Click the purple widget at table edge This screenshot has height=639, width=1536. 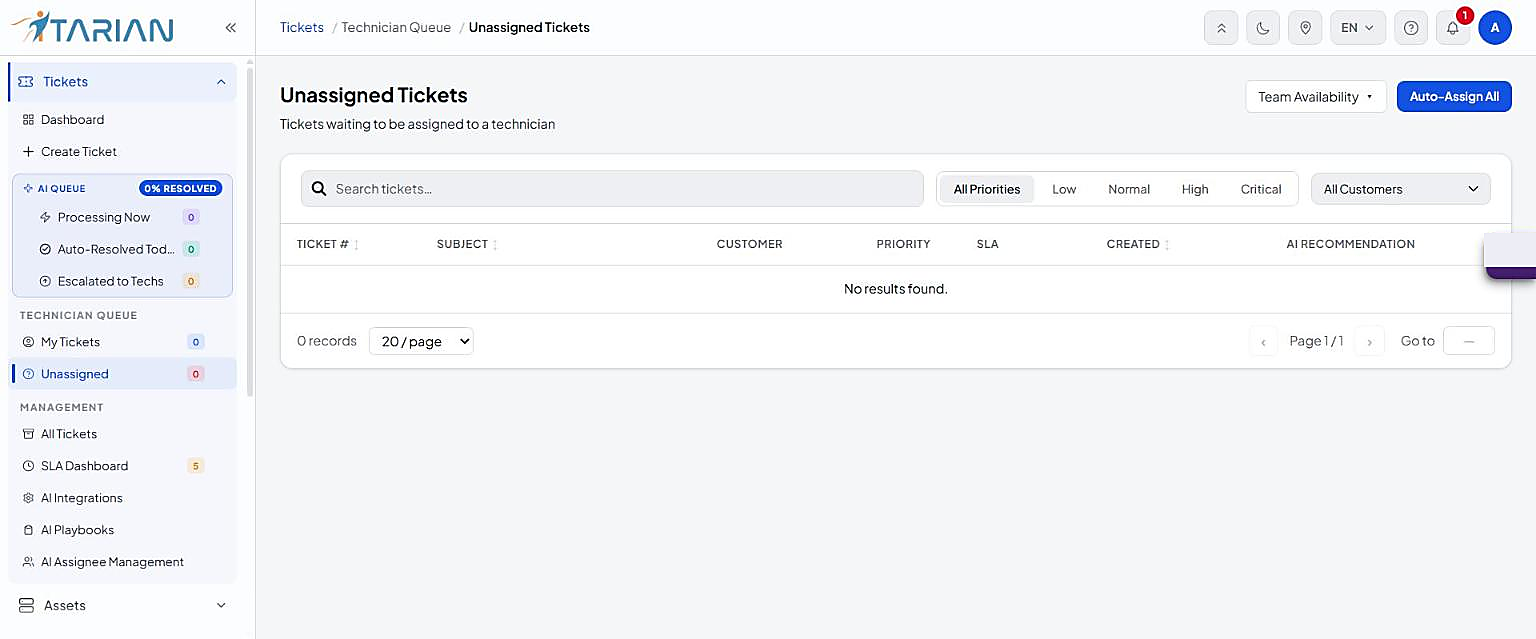point(1510,256)
